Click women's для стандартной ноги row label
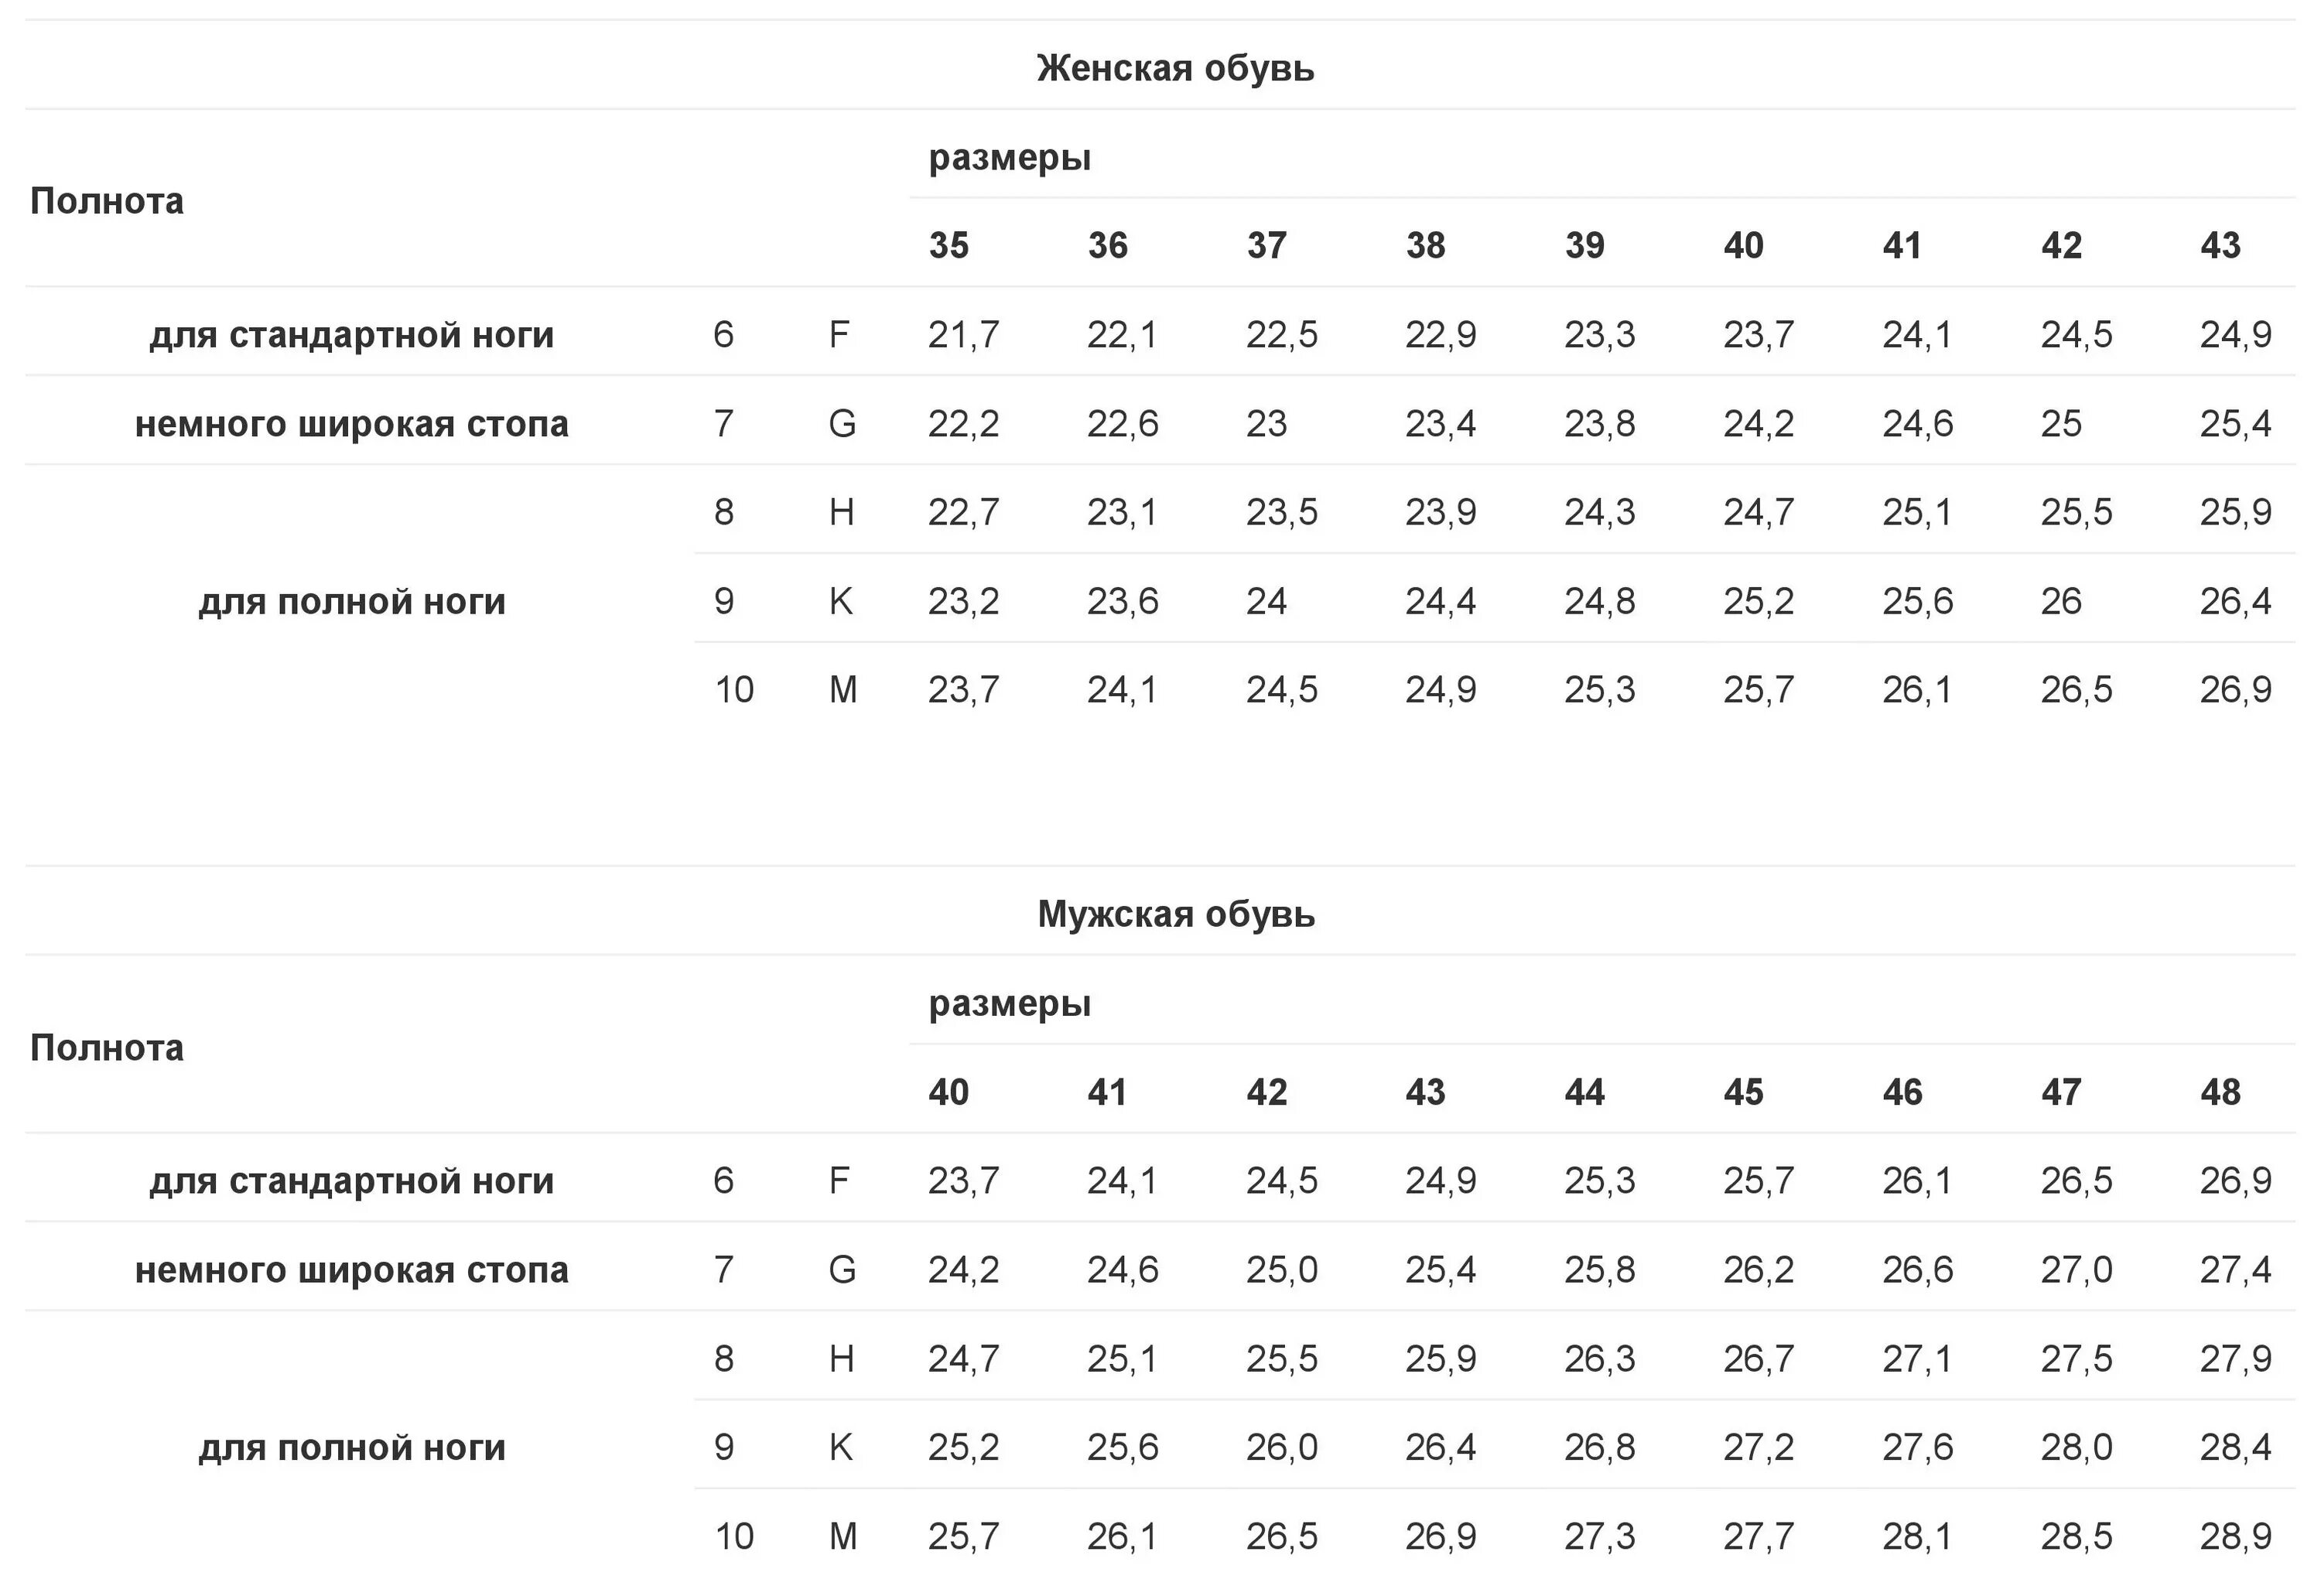The width and height of the screenshot is (2321, 1596). pos(352,334)
